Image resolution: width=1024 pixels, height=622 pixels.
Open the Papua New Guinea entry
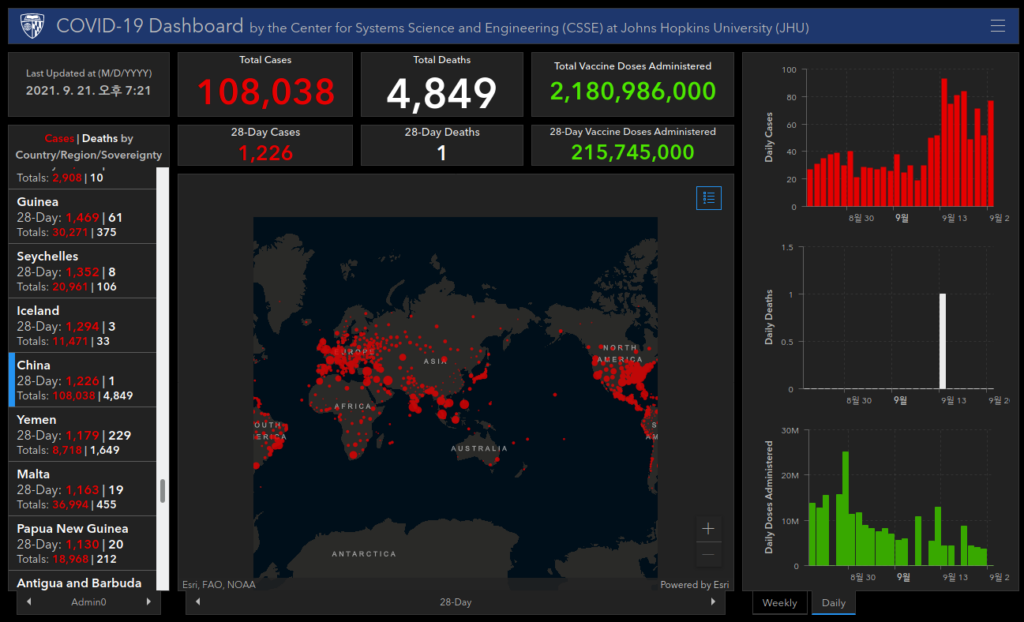click(x=82, y=544)
